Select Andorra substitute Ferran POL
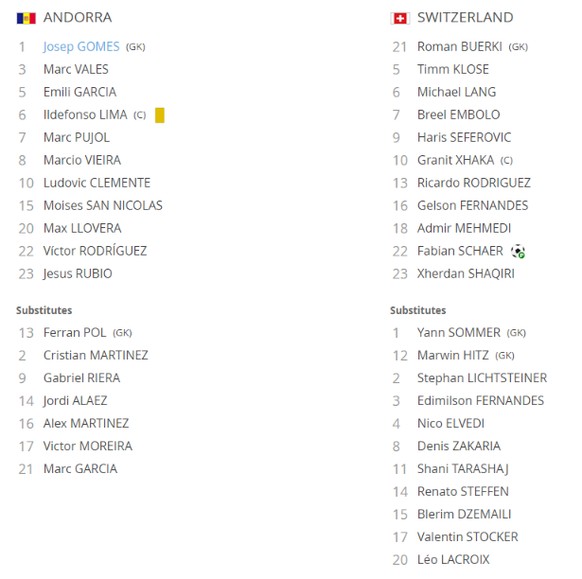This screenshot has width=582, height=579. pyautogui.click(x=75, y=333)
